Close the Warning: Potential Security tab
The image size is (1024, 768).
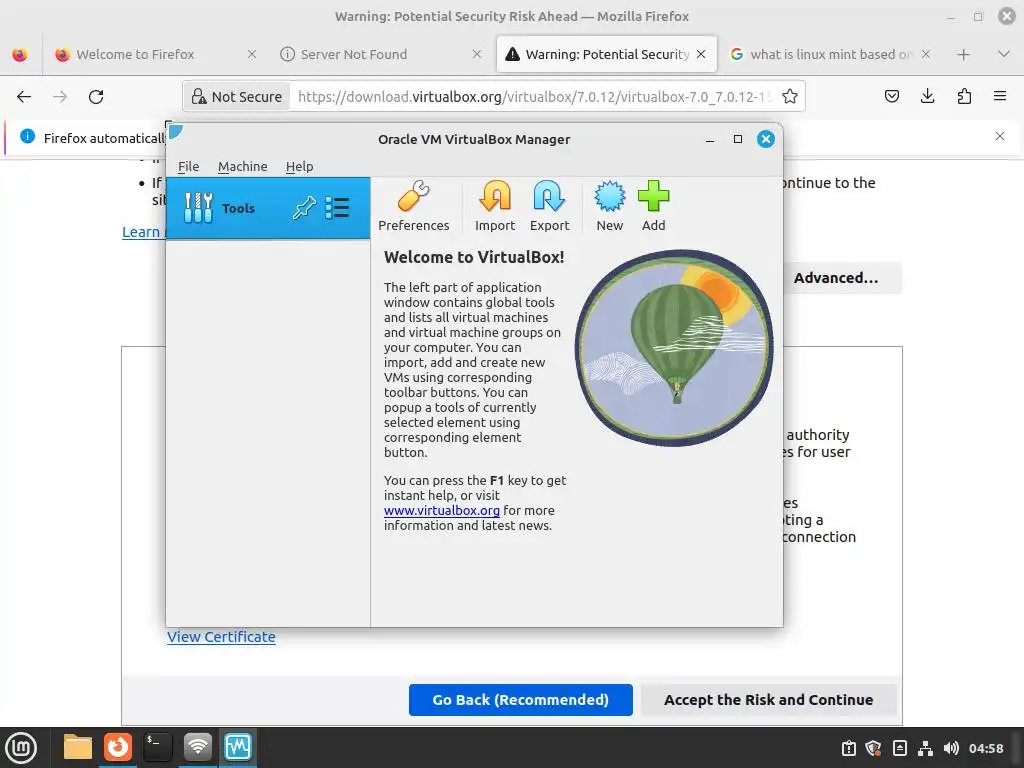point(701,54)
